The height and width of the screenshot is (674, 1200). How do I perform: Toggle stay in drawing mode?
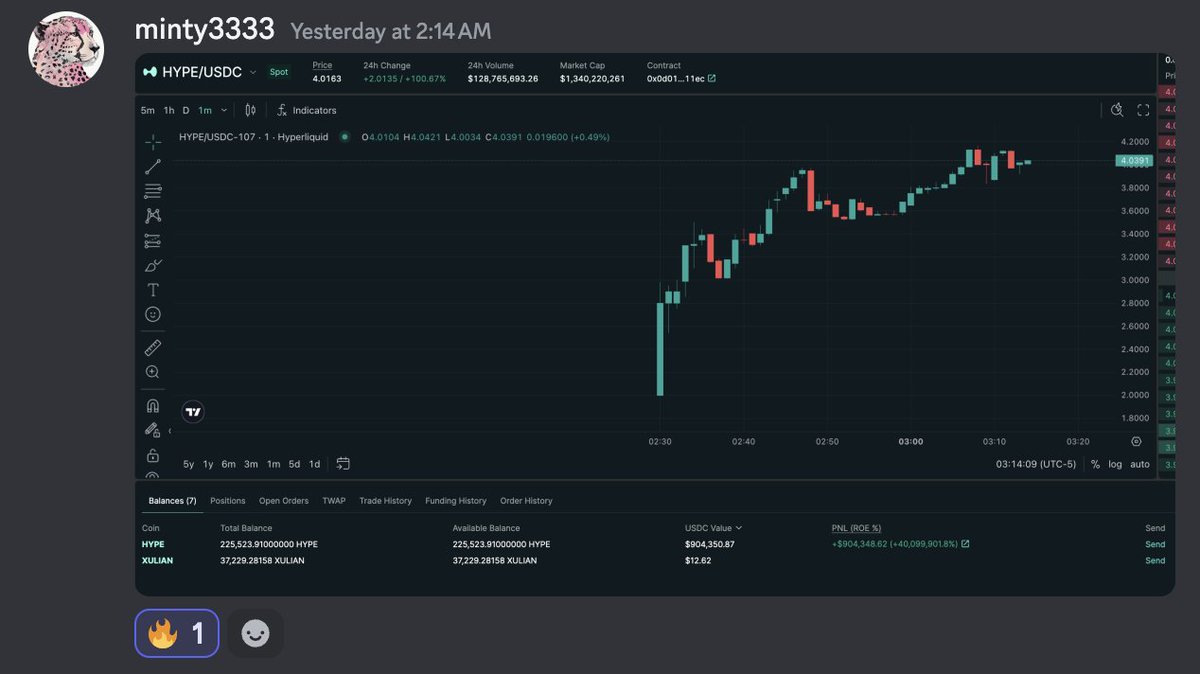pos(152,430)
